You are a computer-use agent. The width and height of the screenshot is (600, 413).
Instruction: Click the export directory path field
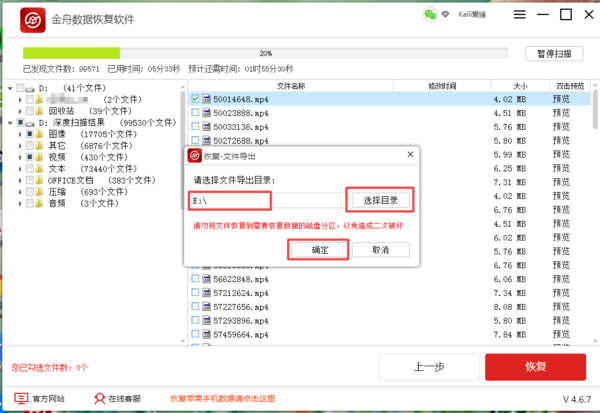[264, 200]
